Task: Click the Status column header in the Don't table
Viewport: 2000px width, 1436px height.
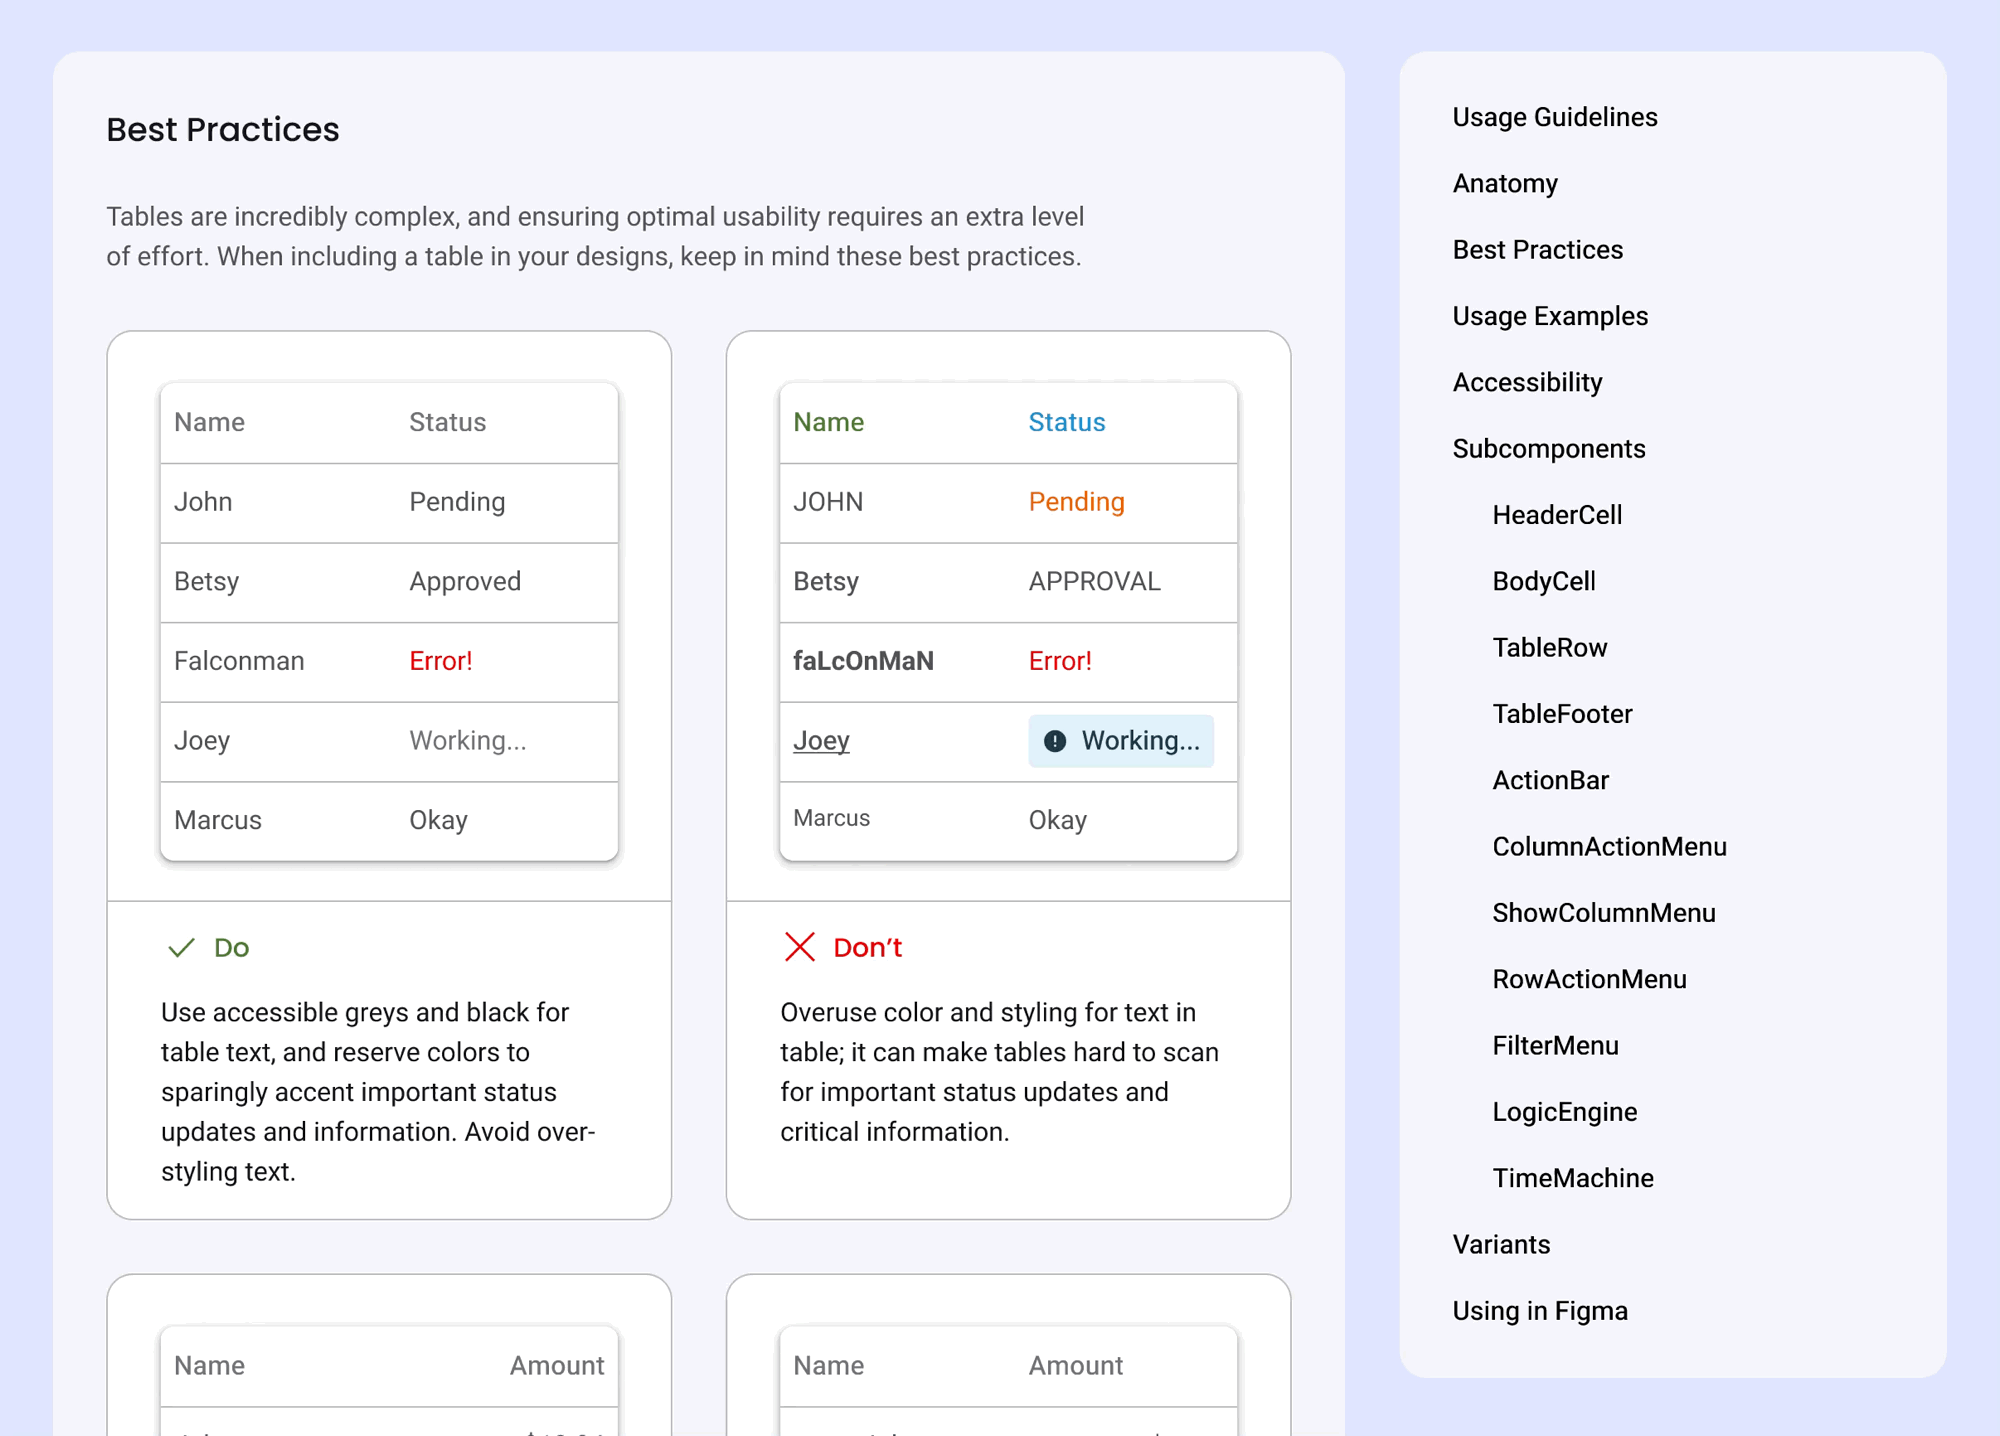Action: (1066, 422)
